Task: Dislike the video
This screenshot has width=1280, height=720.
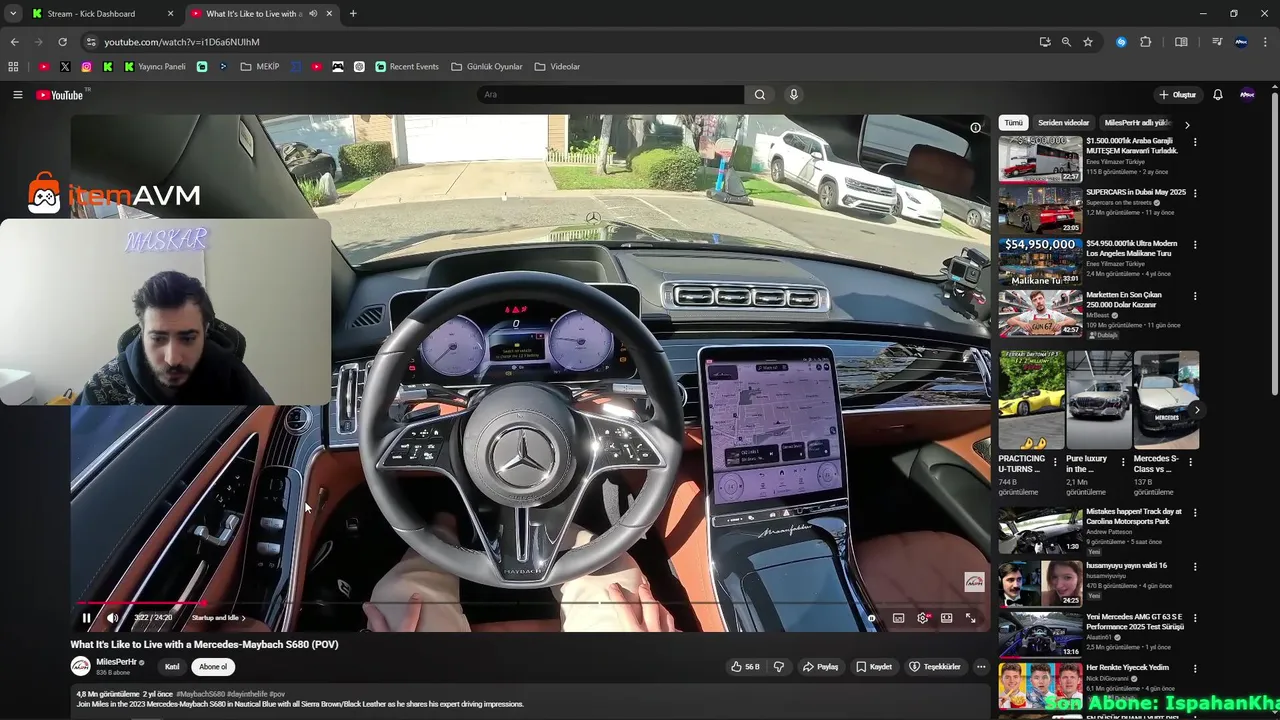Action: (x=779, y=667)
